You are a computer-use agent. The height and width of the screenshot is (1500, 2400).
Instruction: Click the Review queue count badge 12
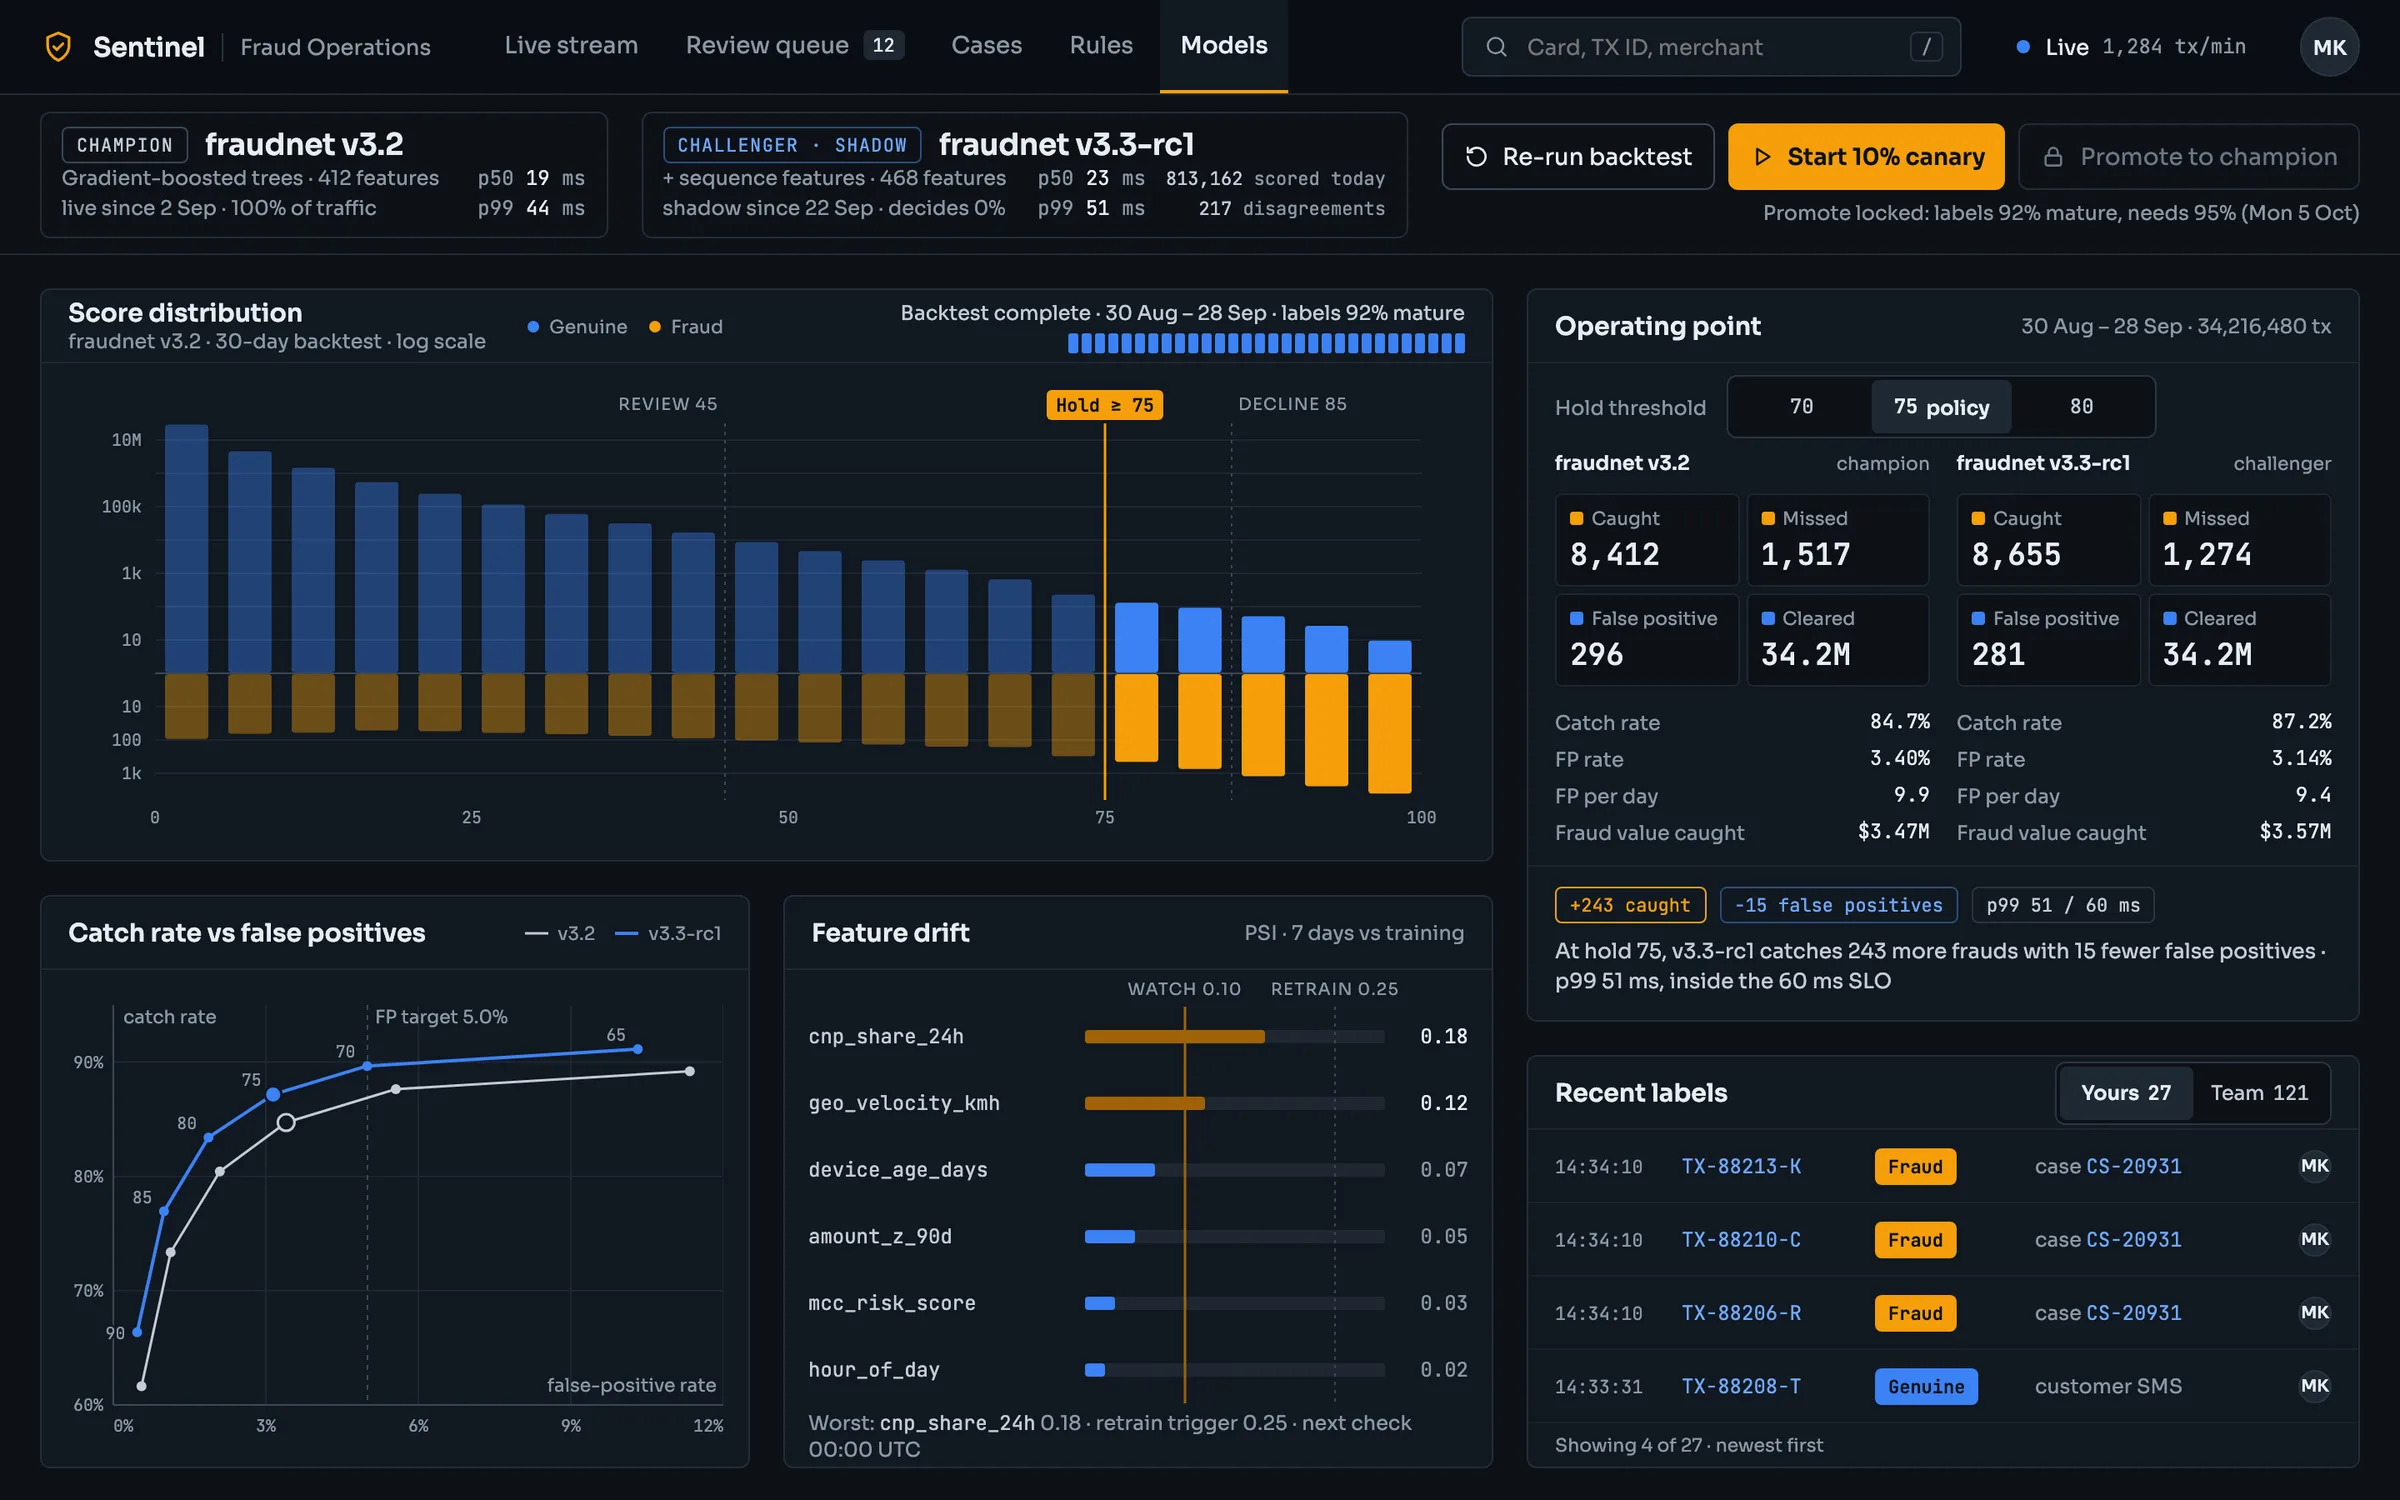pos(883,45)
